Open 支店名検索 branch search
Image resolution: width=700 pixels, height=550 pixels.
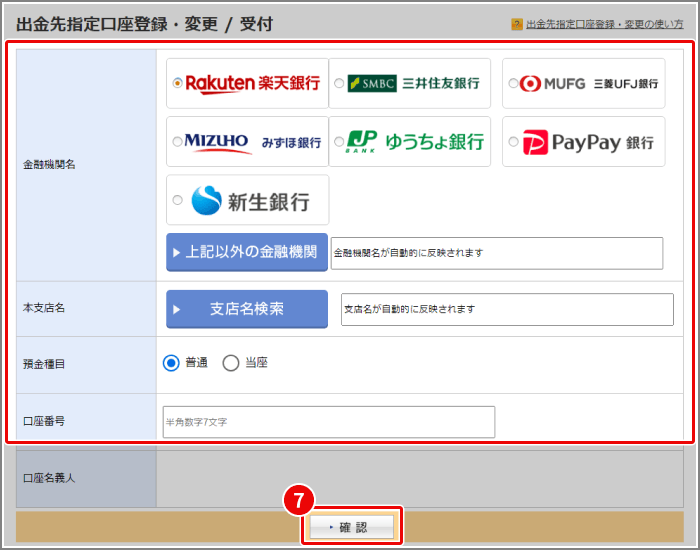coord(247,309)
